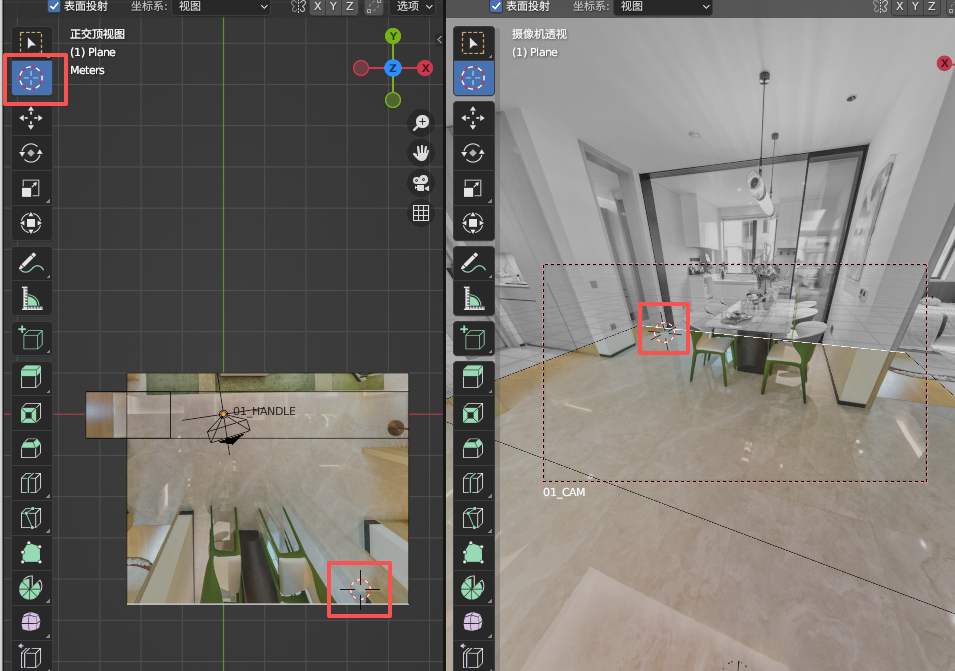Toggle 表面投射 checkbox in the left viewport header
This screenshot has height=671, width=955.
click(x=55, y=6)
